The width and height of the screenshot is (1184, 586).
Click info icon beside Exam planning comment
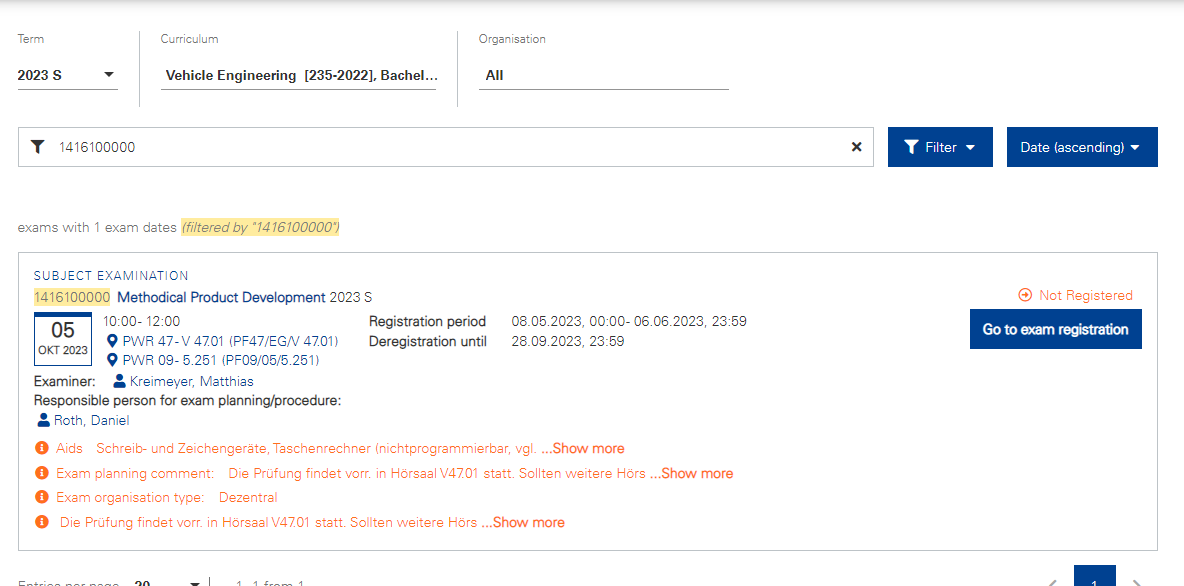pyautogui.click(x=42, y=473)
